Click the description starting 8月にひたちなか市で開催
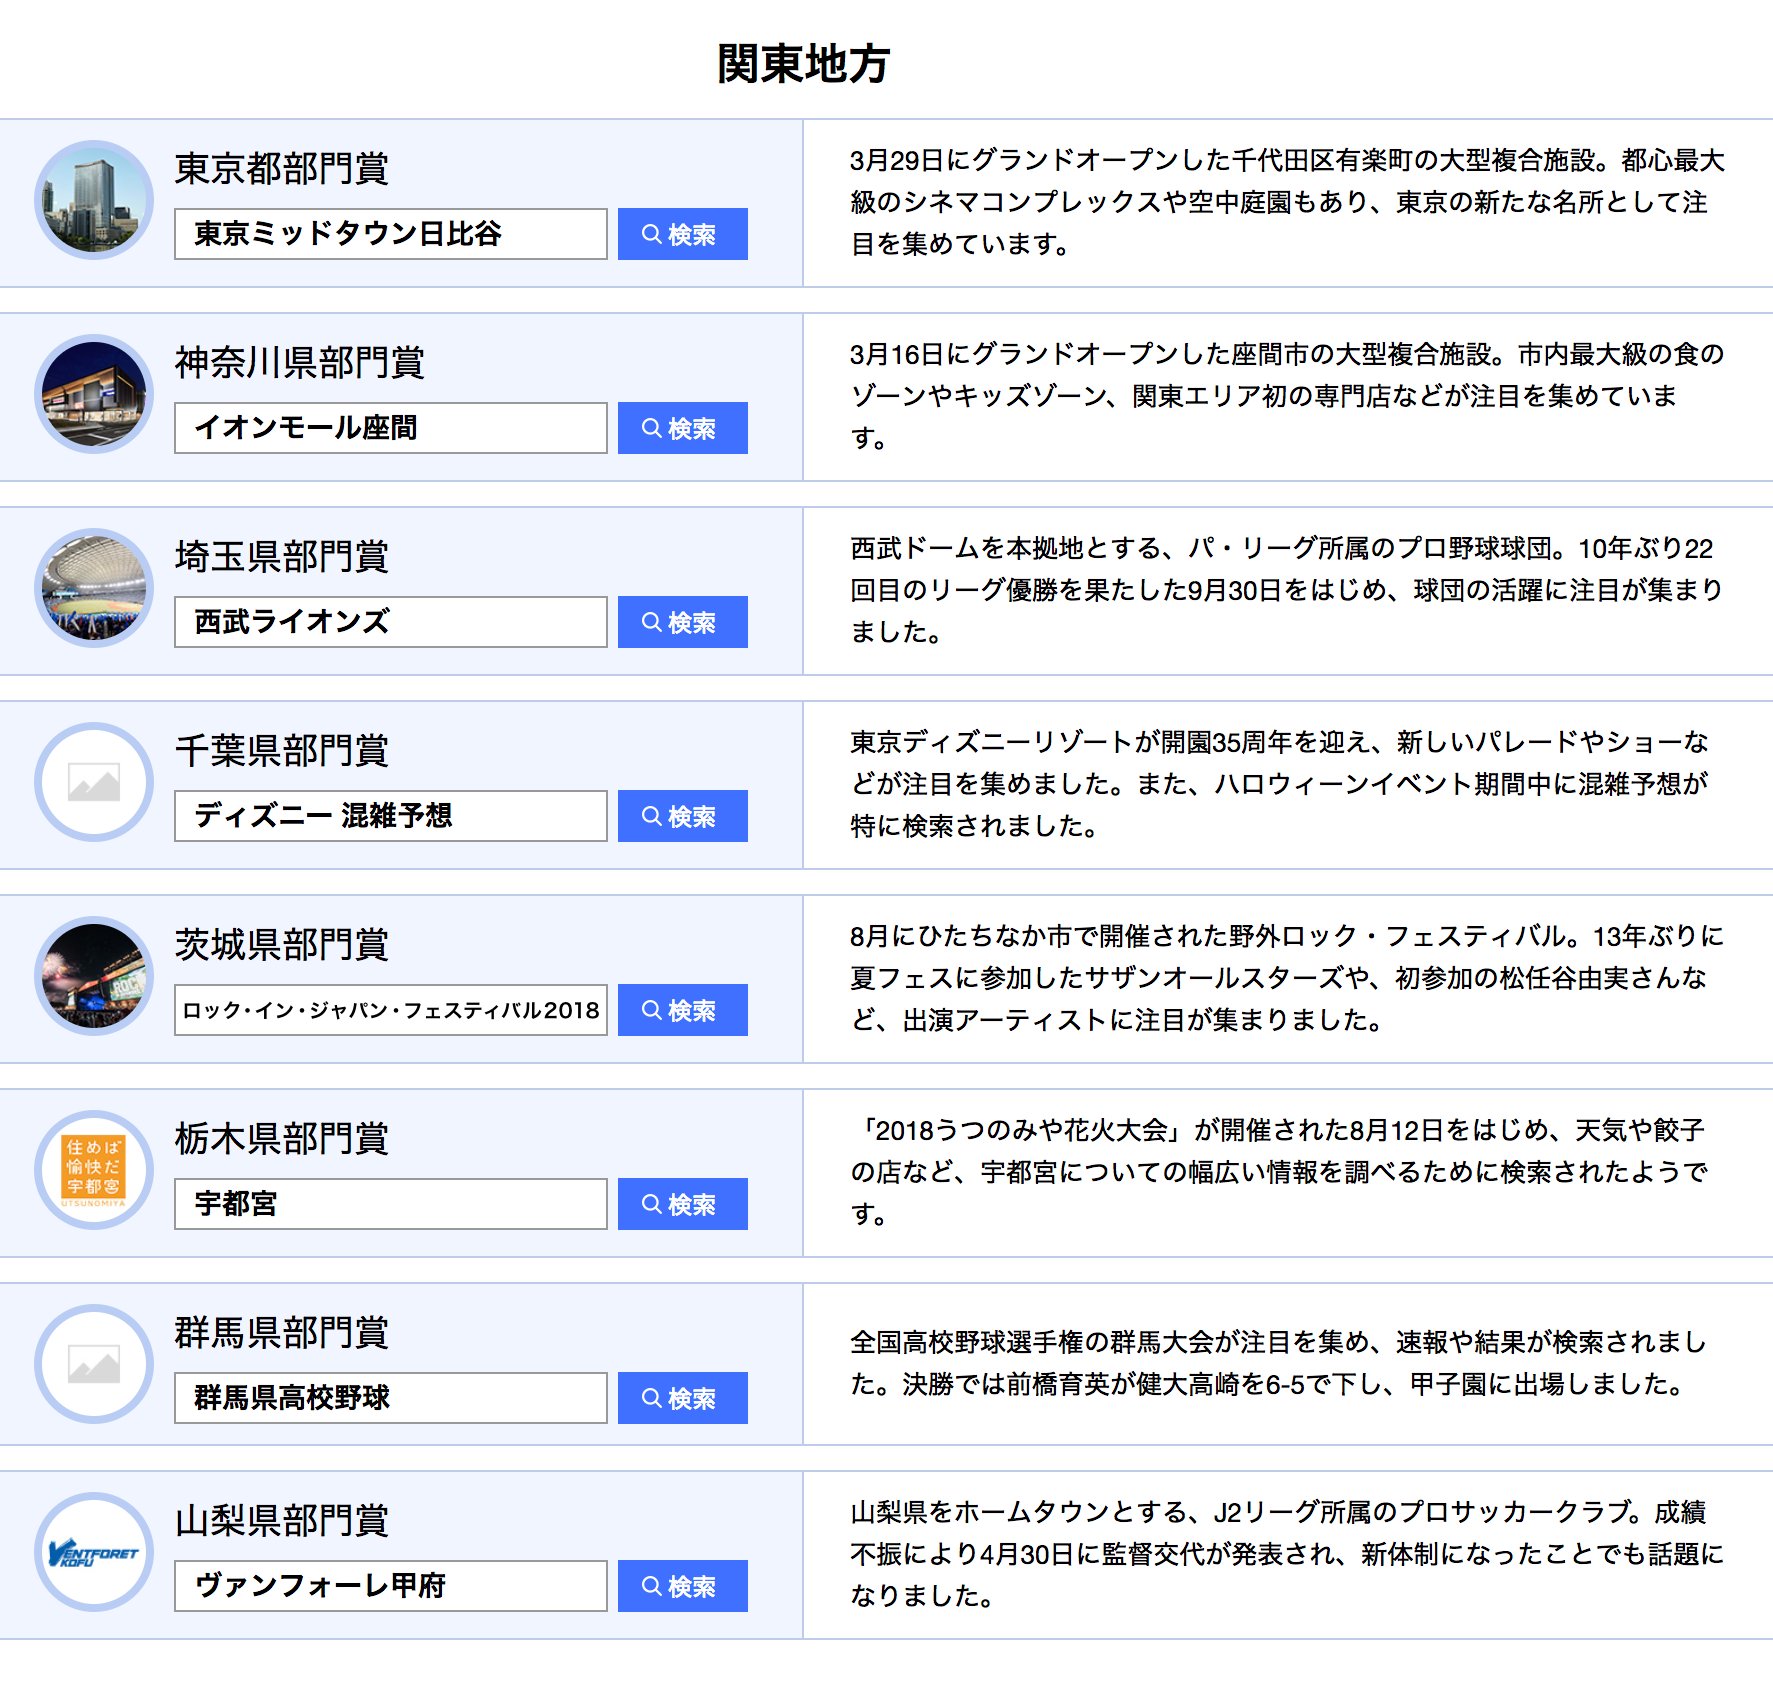Screen dimensions: 1773x1682 pyautogui.click(x=1287, y=978)
